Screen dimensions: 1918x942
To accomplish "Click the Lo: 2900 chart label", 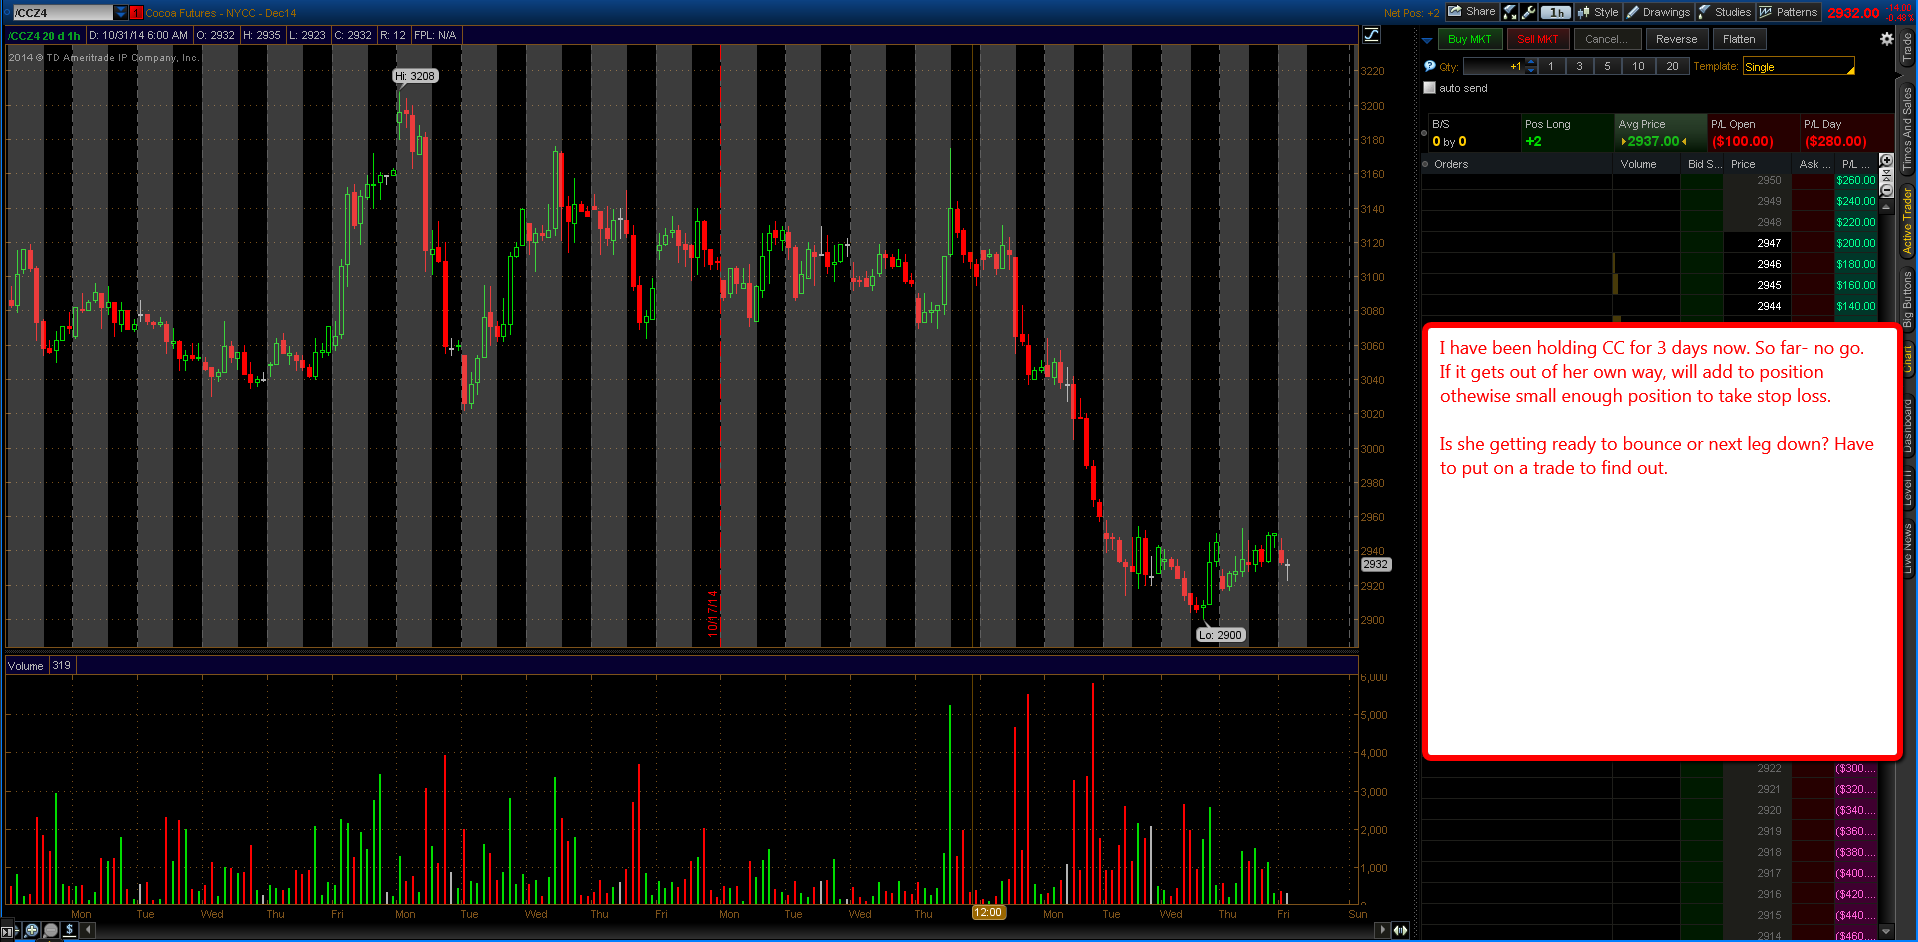I will (x=1220, y=635).
